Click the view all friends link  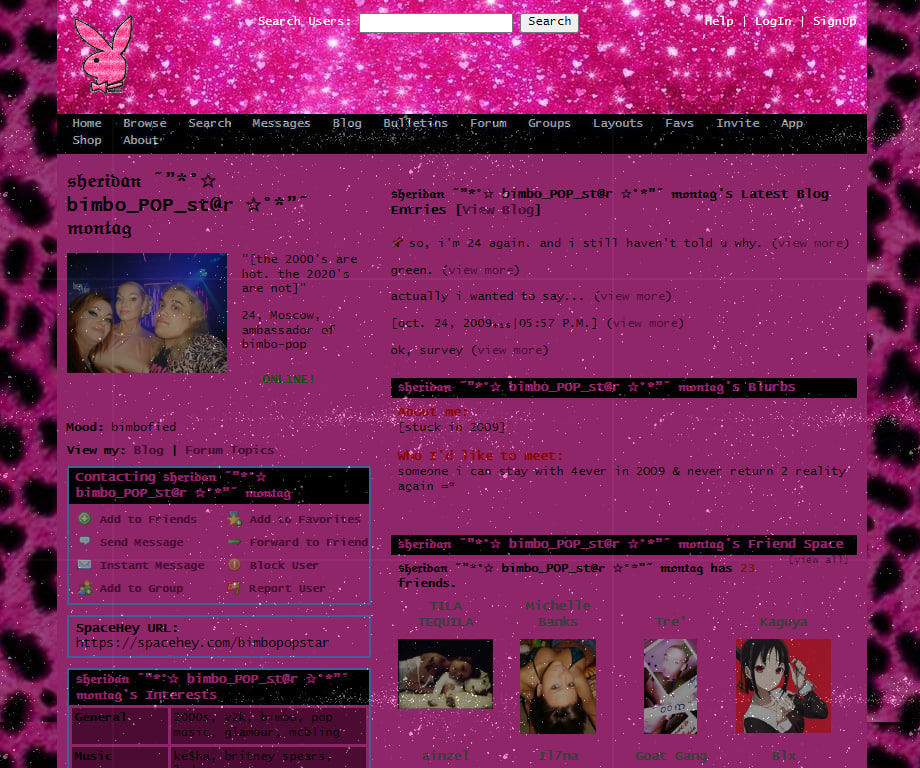tap(818, 559)
